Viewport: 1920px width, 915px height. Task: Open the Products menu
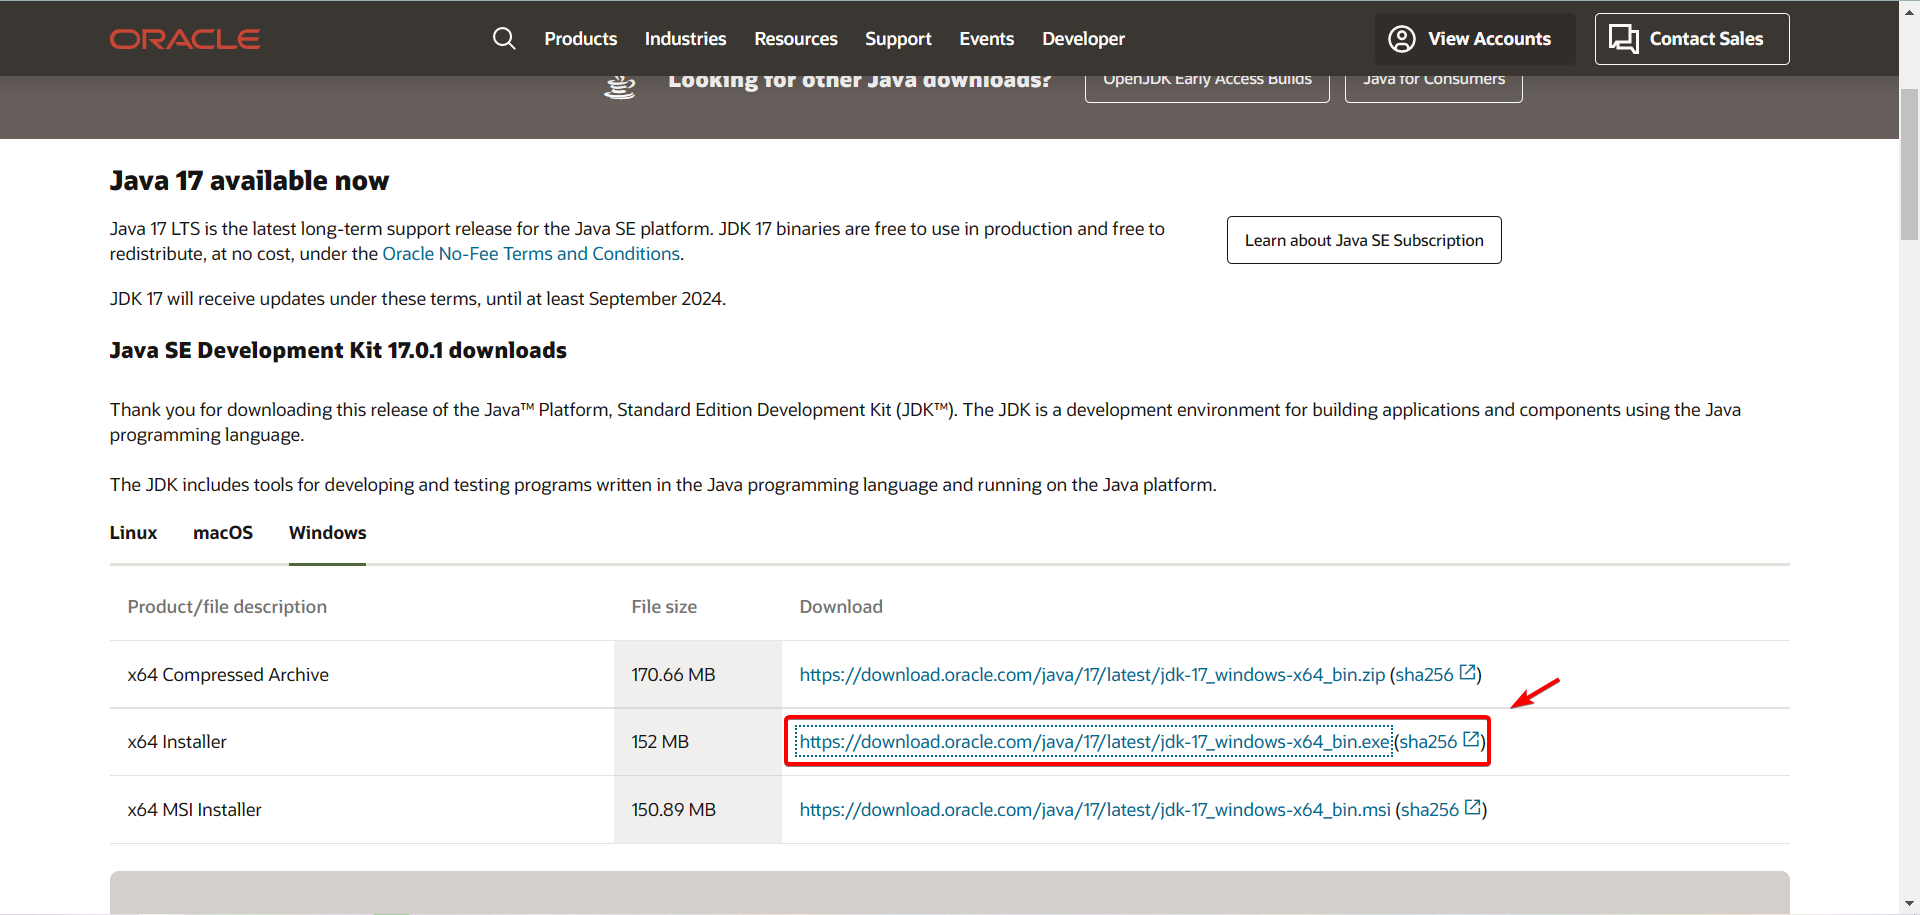click(x=580, y=39)
